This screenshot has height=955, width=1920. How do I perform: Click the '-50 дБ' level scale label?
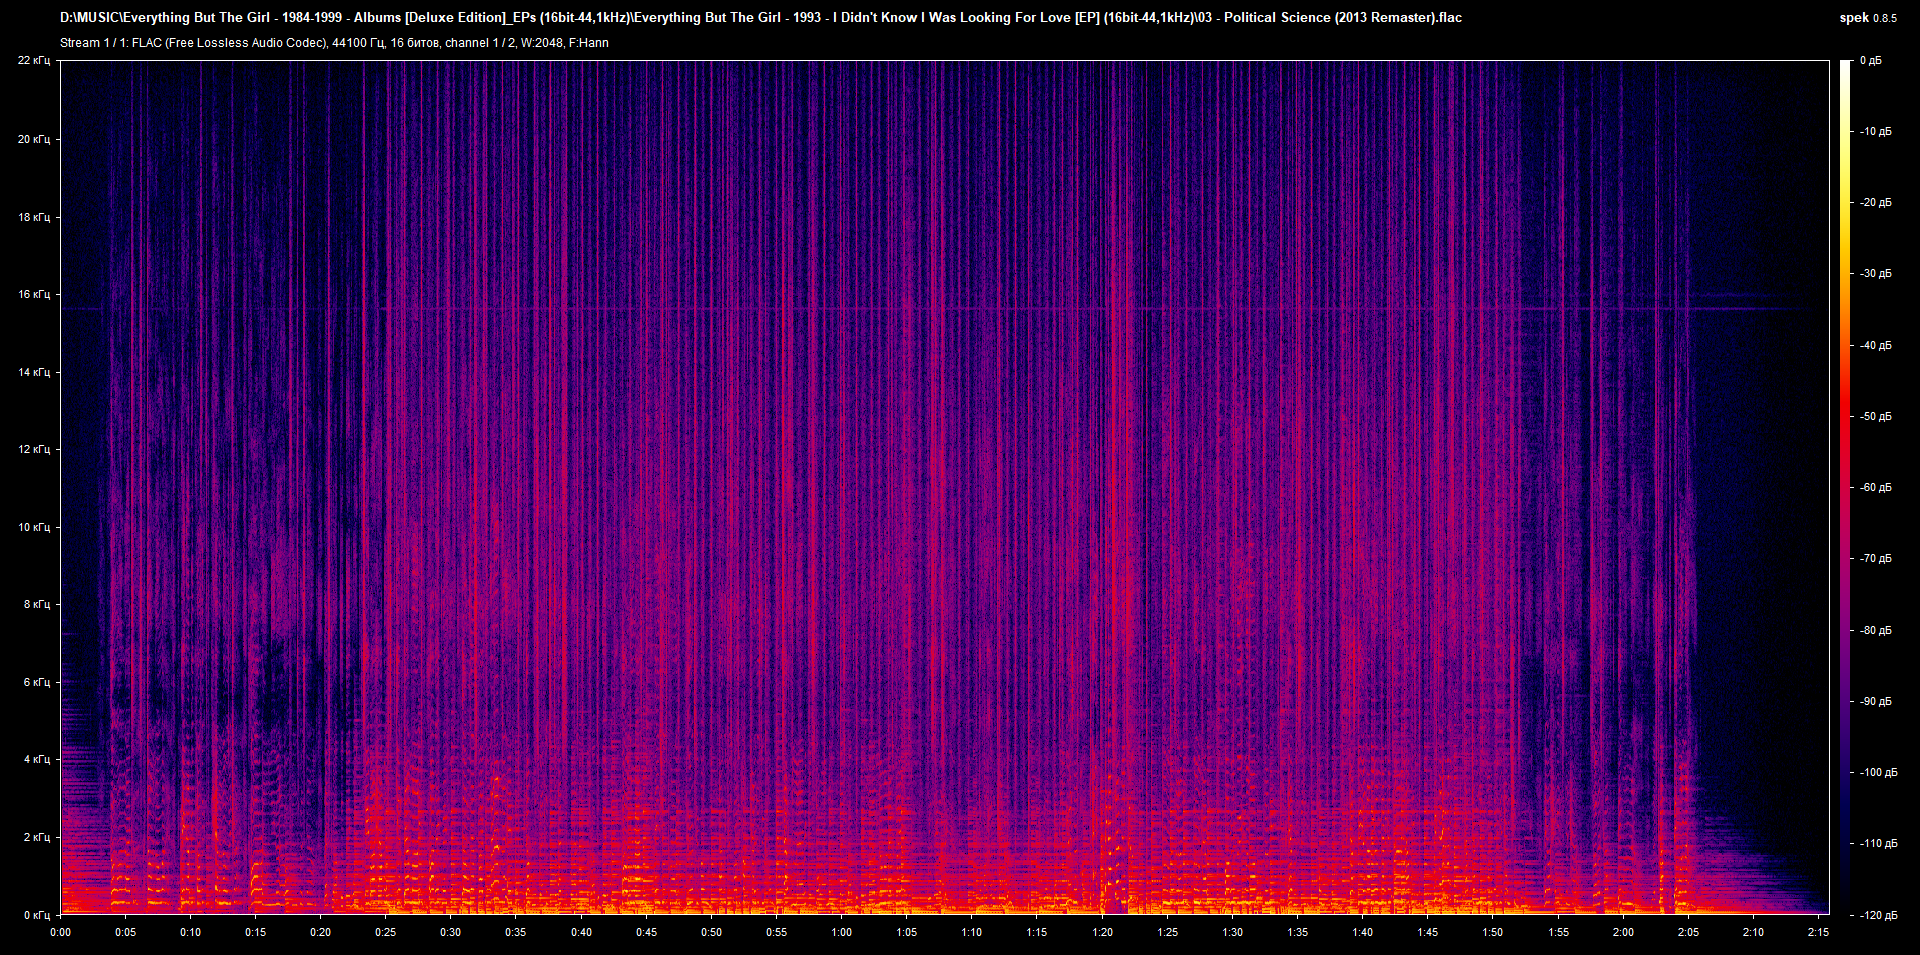pyautogui.click(x=1876, y=417)
